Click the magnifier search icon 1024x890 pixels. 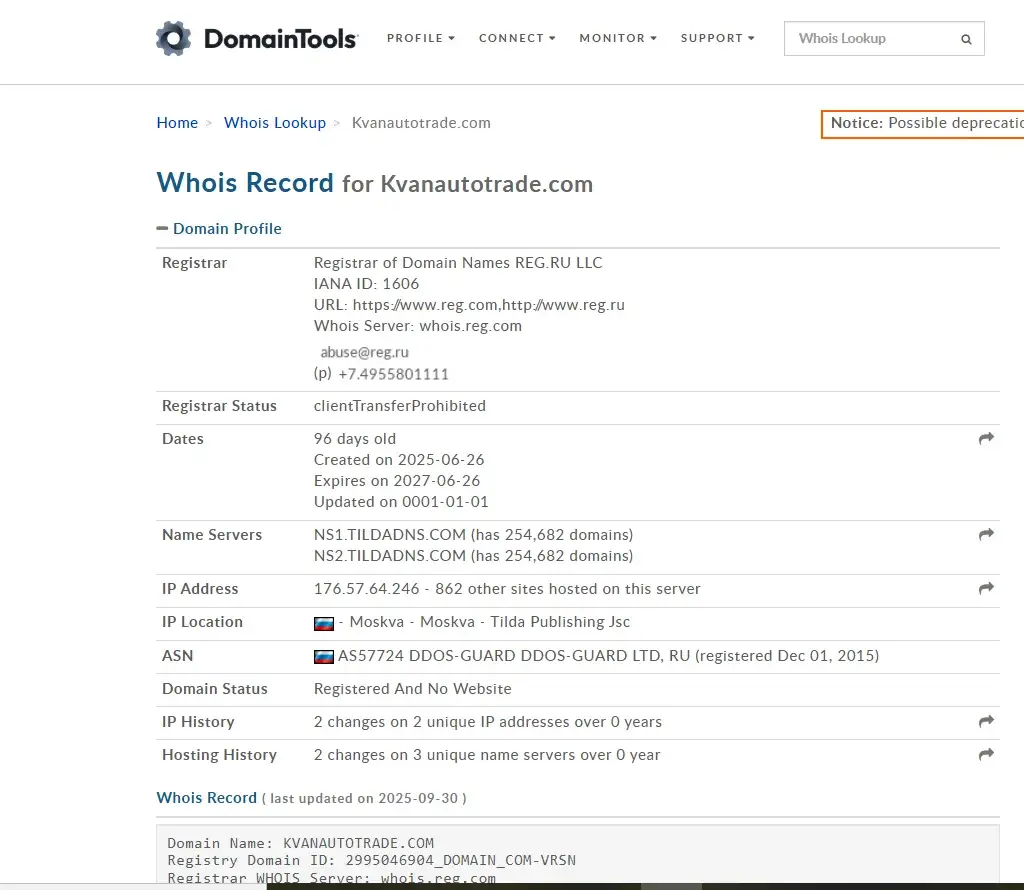[x=966, y=39]
